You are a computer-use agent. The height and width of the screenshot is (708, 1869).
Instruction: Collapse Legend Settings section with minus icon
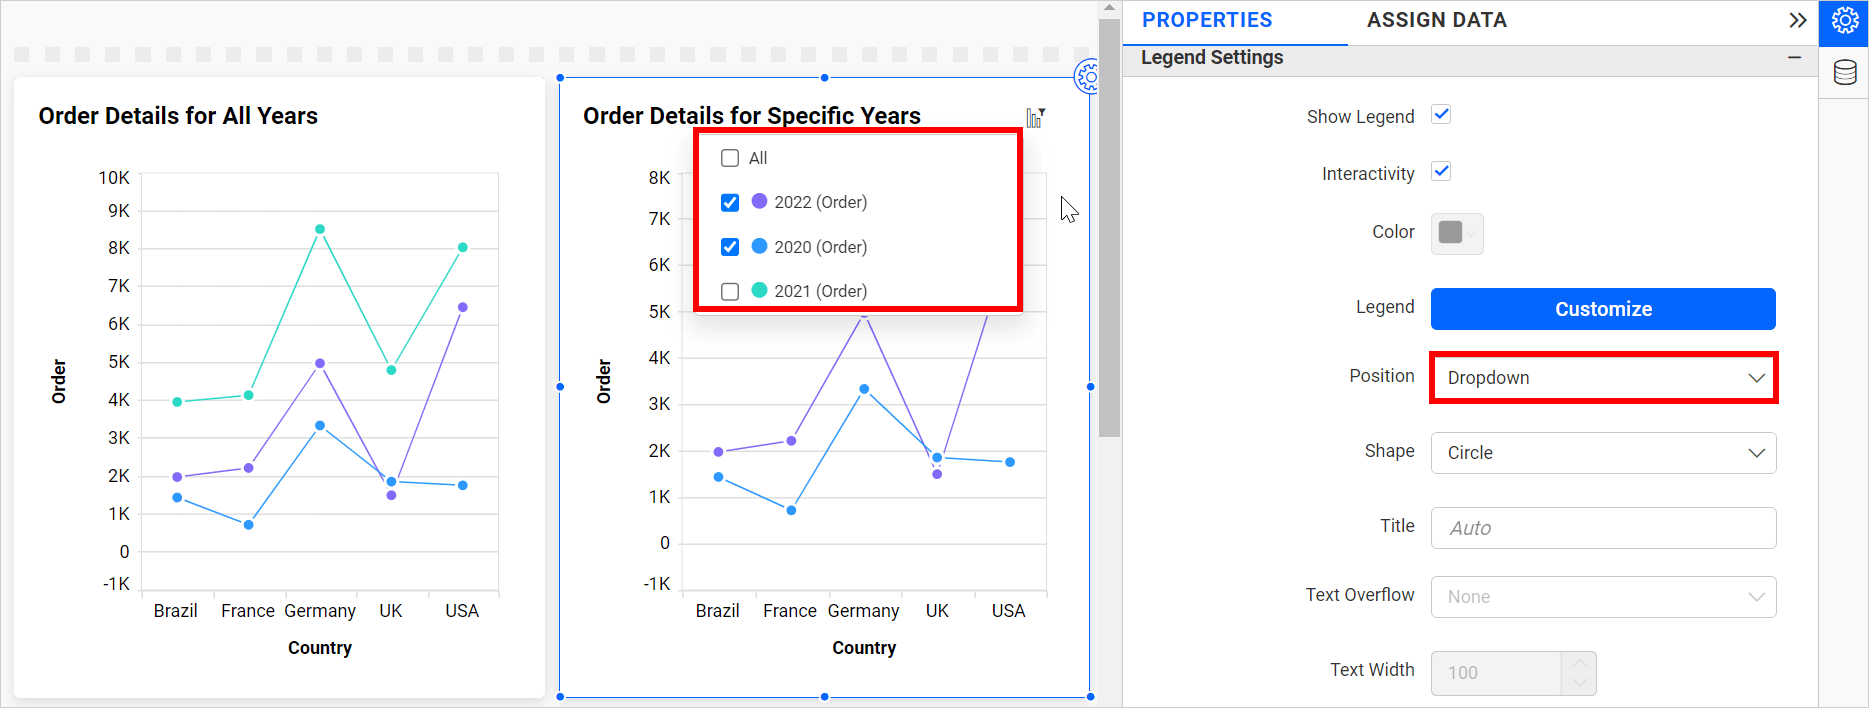[1794, 58]
